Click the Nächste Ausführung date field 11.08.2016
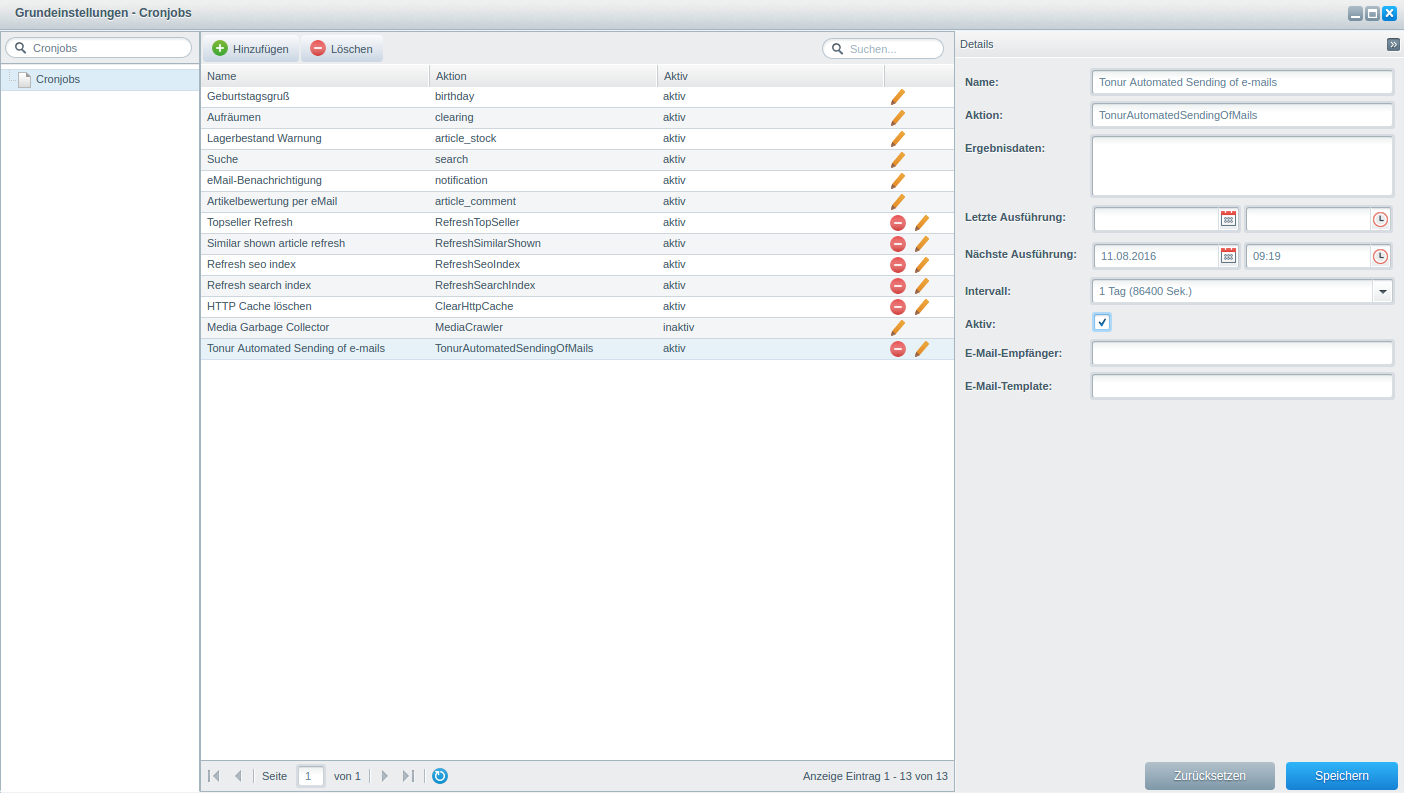The image size is (1404, 793). coord(1156,256)
